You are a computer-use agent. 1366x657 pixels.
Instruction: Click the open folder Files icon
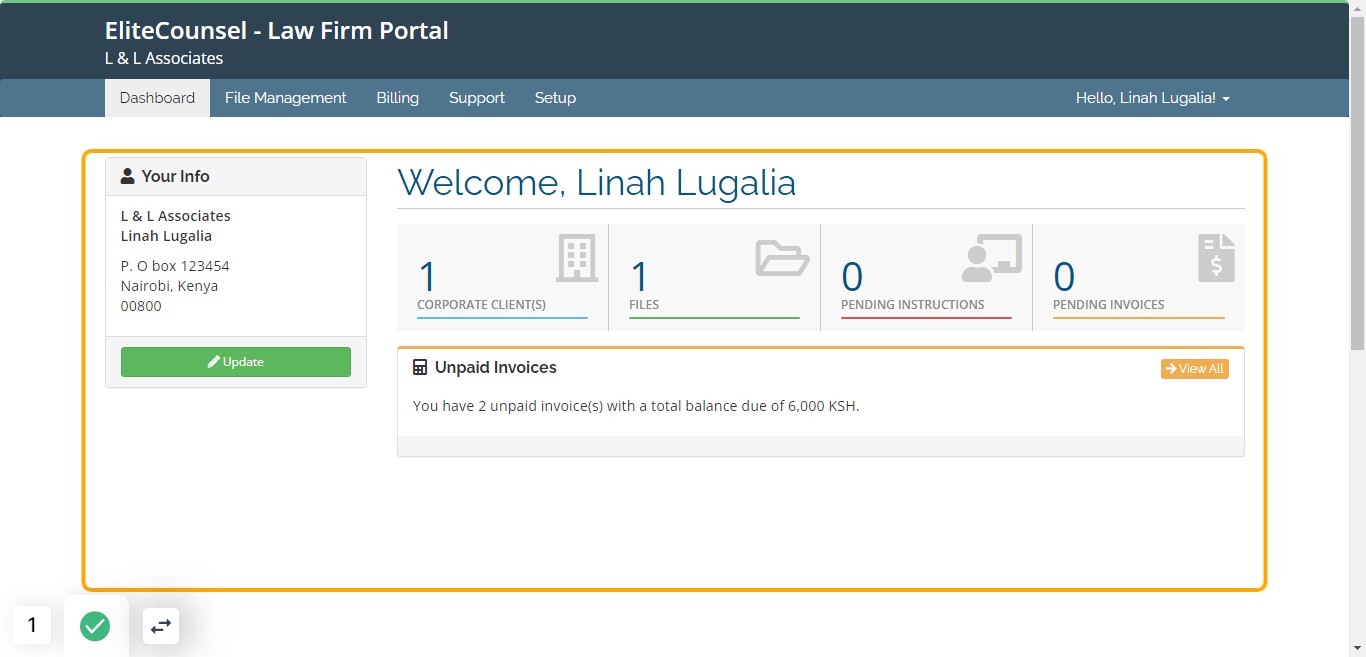click(782, 258)
